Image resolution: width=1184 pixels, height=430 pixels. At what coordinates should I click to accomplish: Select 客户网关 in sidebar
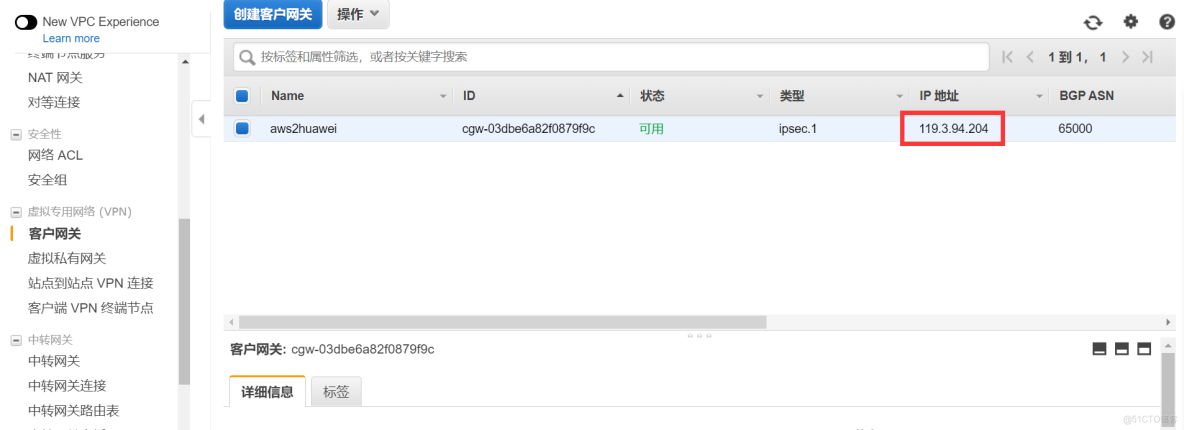(x=54, y=234)
